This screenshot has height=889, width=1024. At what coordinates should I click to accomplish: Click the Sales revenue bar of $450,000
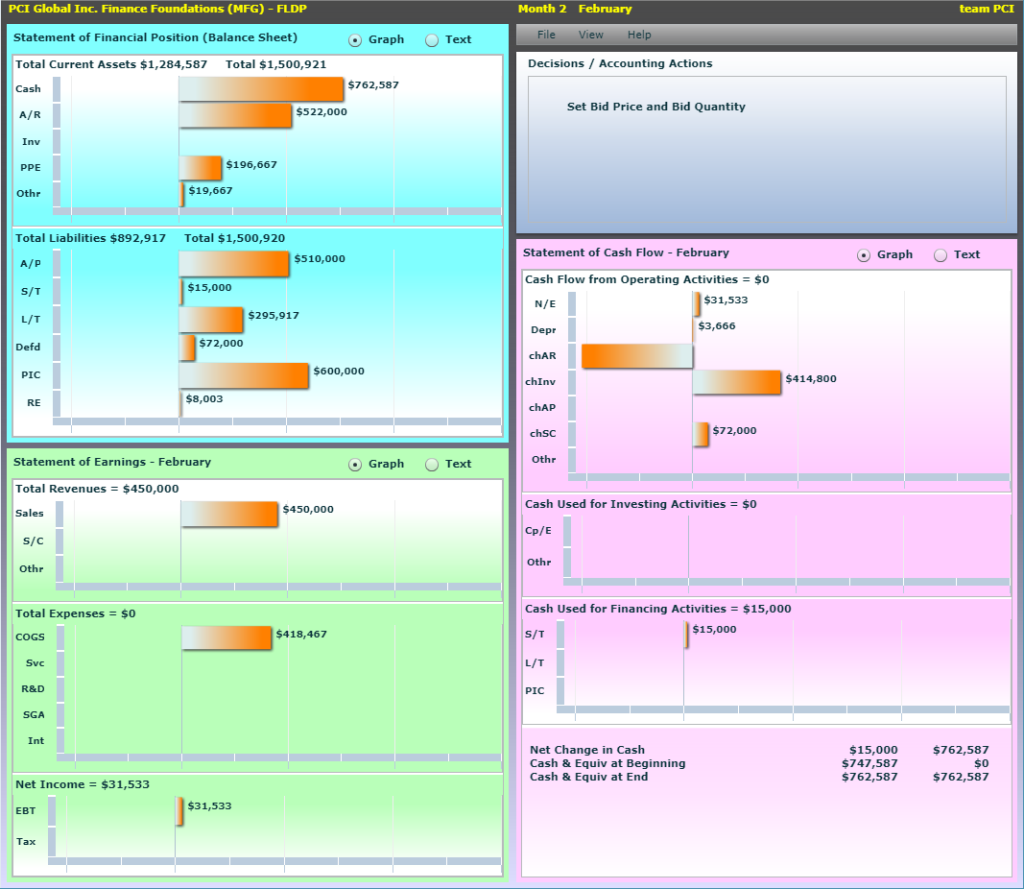click(229, 514)
